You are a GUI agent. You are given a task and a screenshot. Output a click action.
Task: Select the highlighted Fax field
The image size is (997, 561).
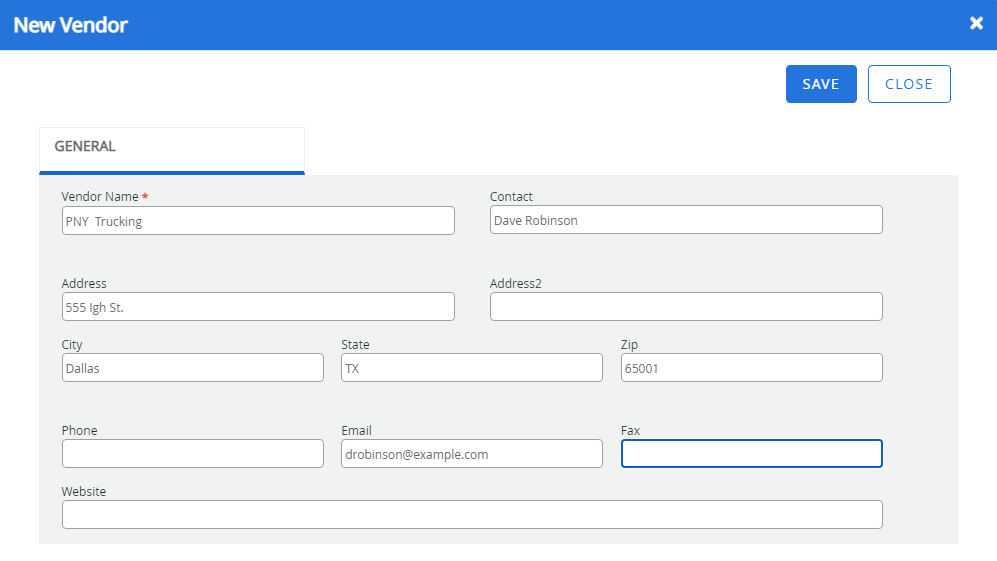pyautogui.click(x=752, y=454)
